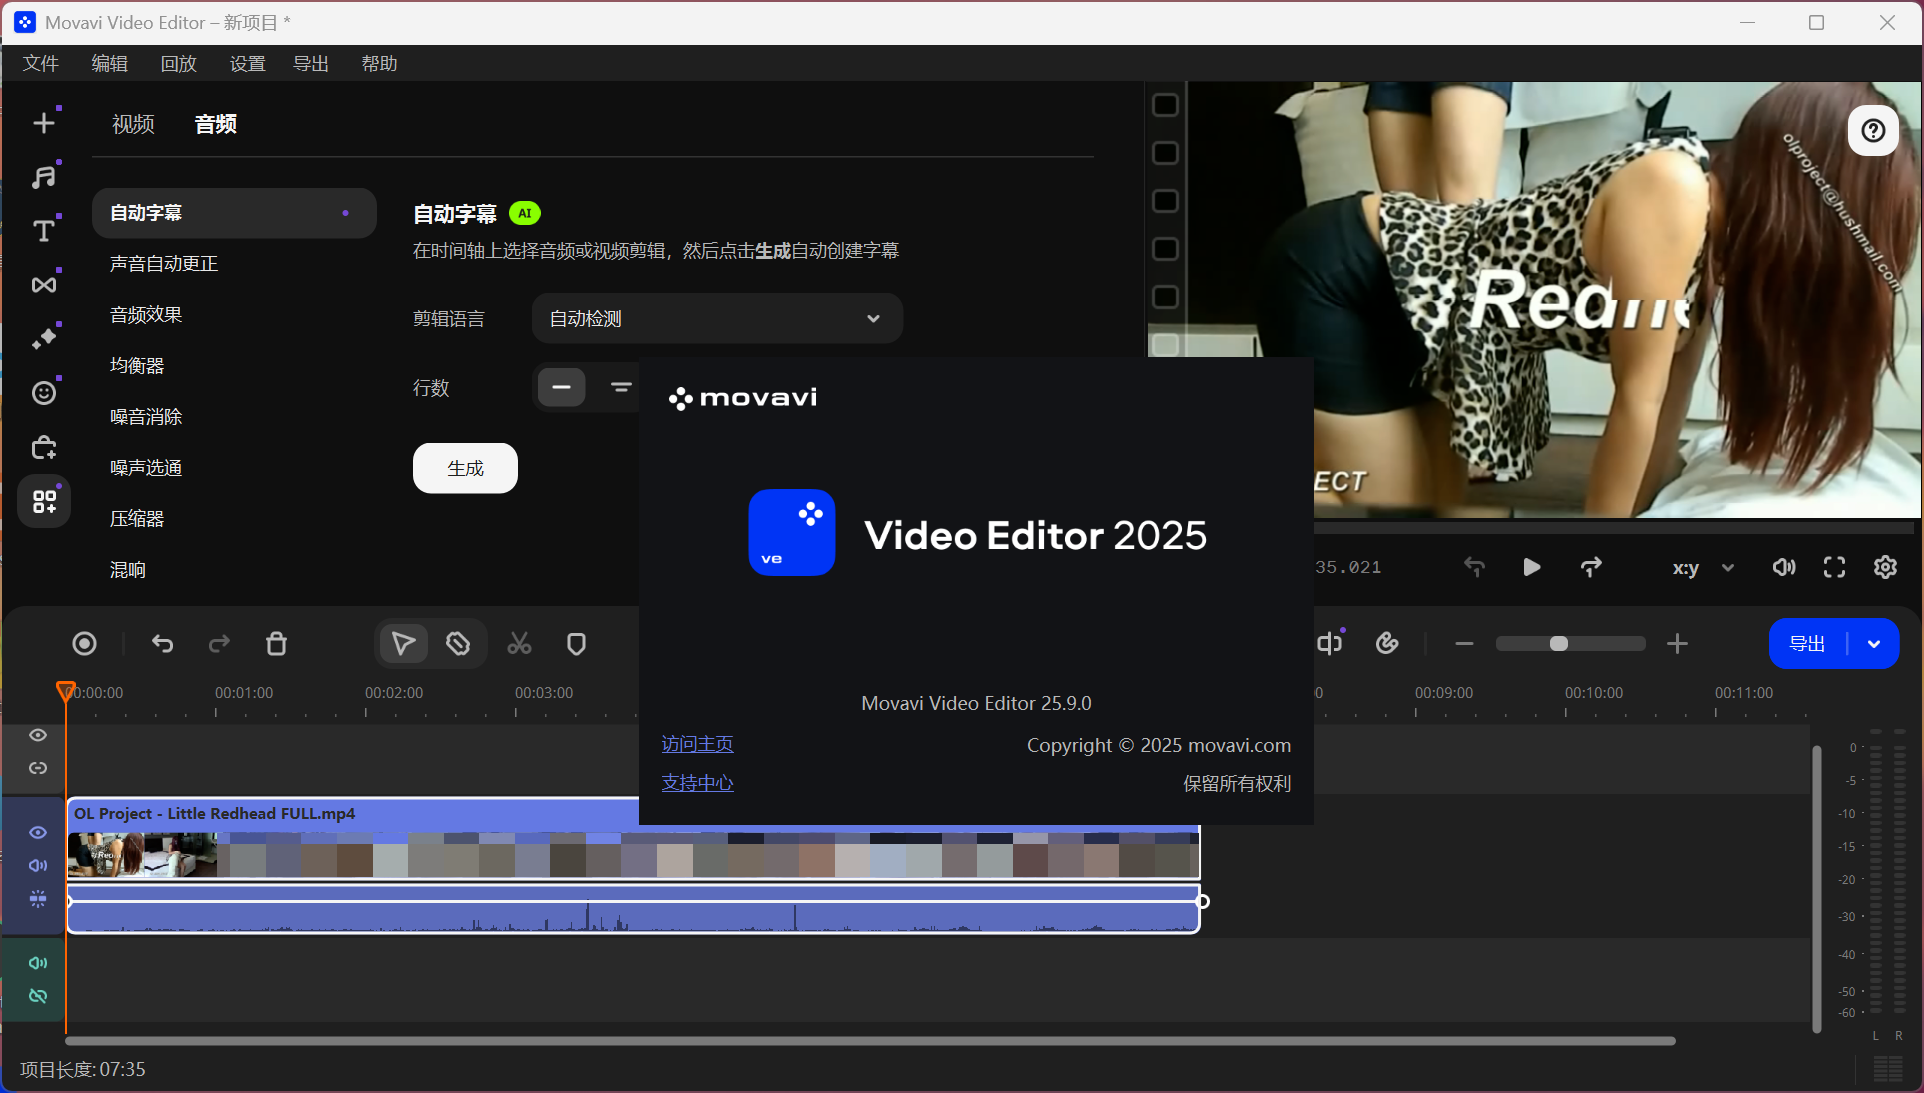The width and height of the screenshot is (1924, 1093).
Task: Open the x:y aspect ratio dropdown
Action: coord(1703,568)
